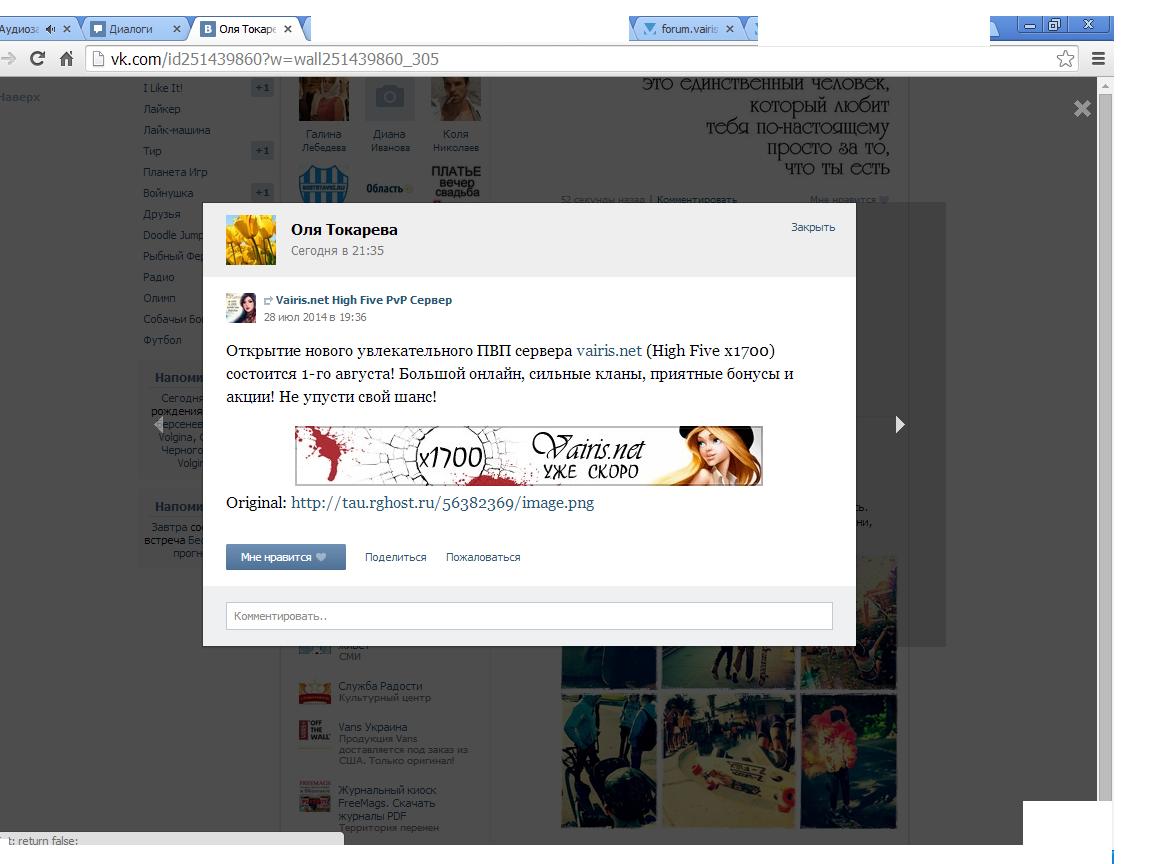Bookmark this page with the star icon
The height and width of the screenshot is (864, 1152).
point(1065,59)
